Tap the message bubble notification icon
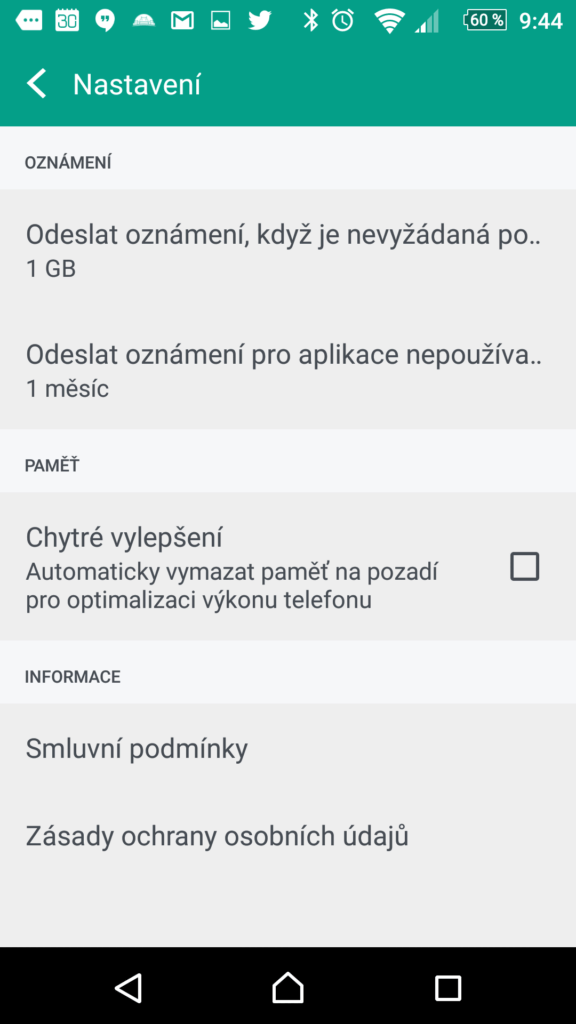The height and width of the screenshot is (1024, 576). [29, 21]
